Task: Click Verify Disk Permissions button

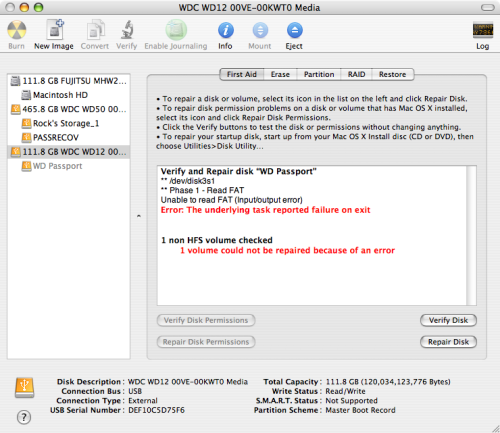Action: 206,320
